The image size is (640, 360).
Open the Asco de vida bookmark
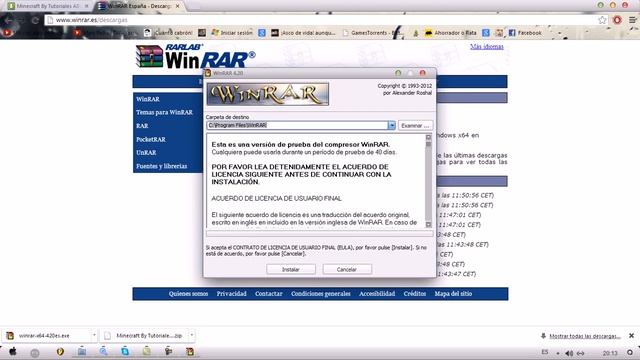coord(304,33)
